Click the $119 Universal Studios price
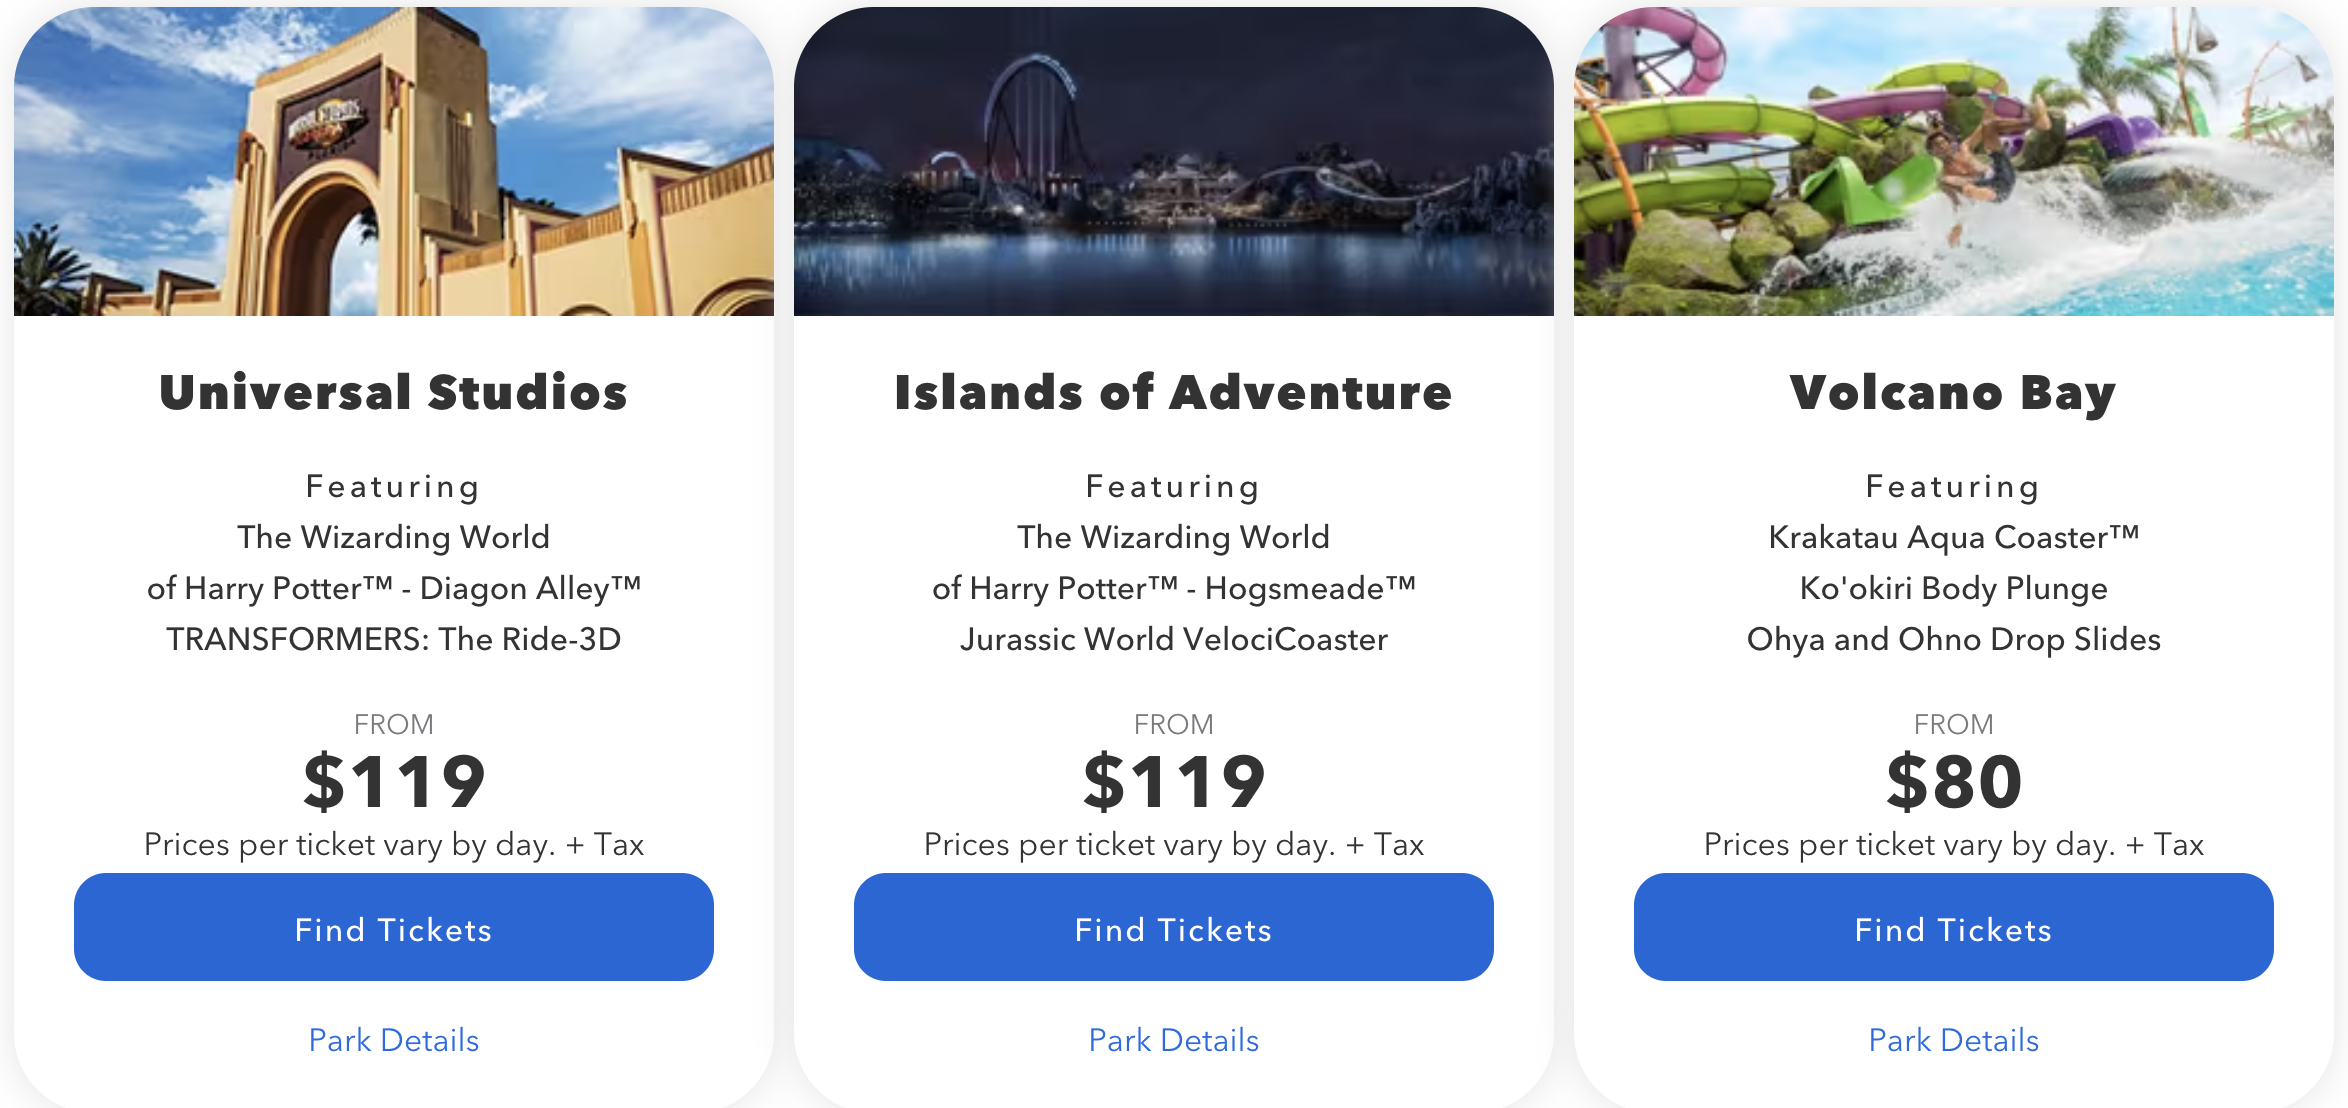The width and height of the screenshot is (2348, 1108). pyautogui.click(x=394, y=782)
